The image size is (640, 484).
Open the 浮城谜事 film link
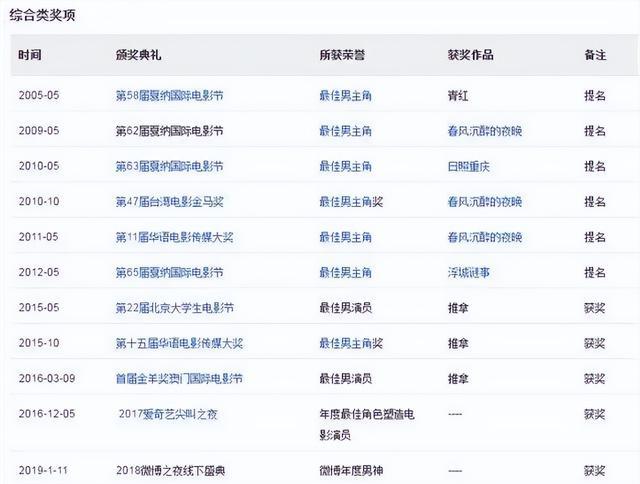(468, 272)
